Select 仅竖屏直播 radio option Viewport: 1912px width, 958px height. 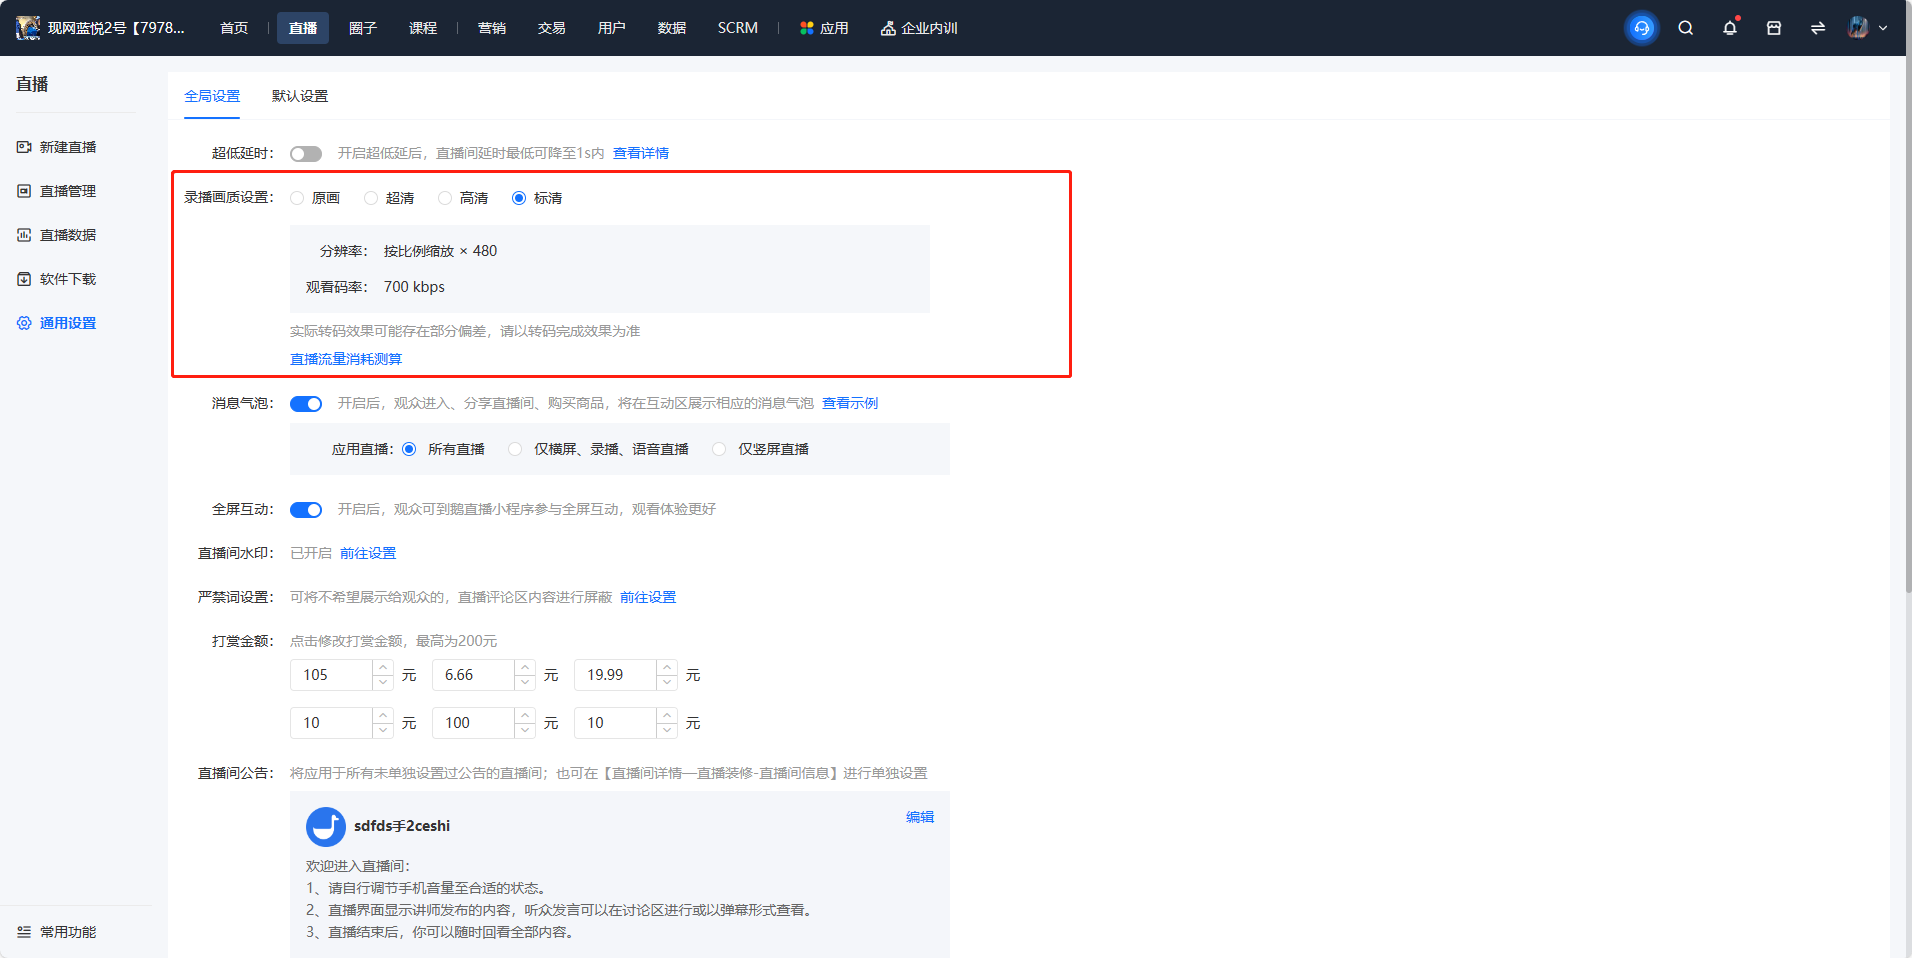[x=762, y=449]
